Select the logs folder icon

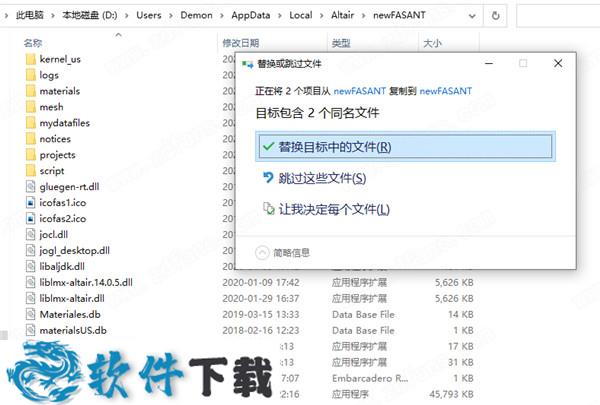coord(31,75)
